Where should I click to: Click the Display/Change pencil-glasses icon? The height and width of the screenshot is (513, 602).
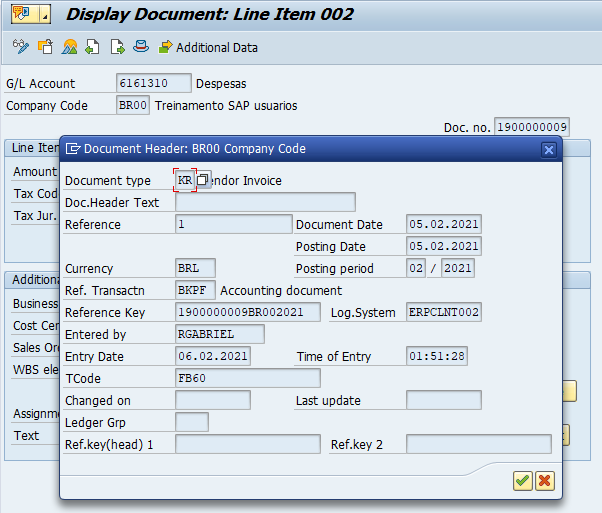point(21,47)
